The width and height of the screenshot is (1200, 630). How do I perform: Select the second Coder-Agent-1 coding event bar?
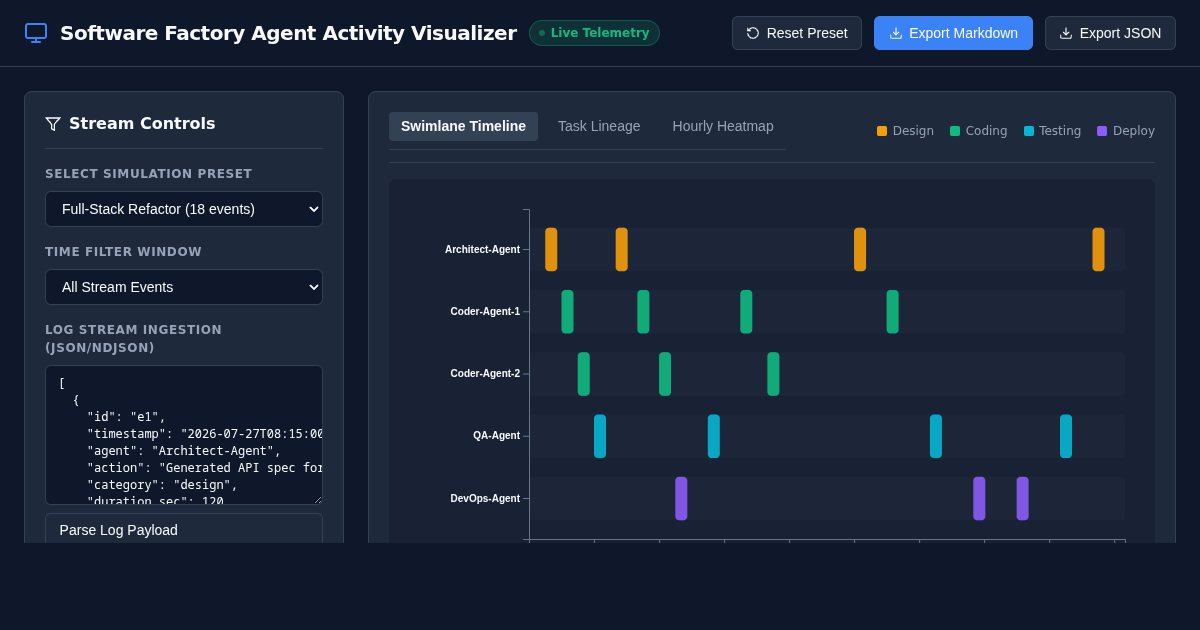(643, 312)
